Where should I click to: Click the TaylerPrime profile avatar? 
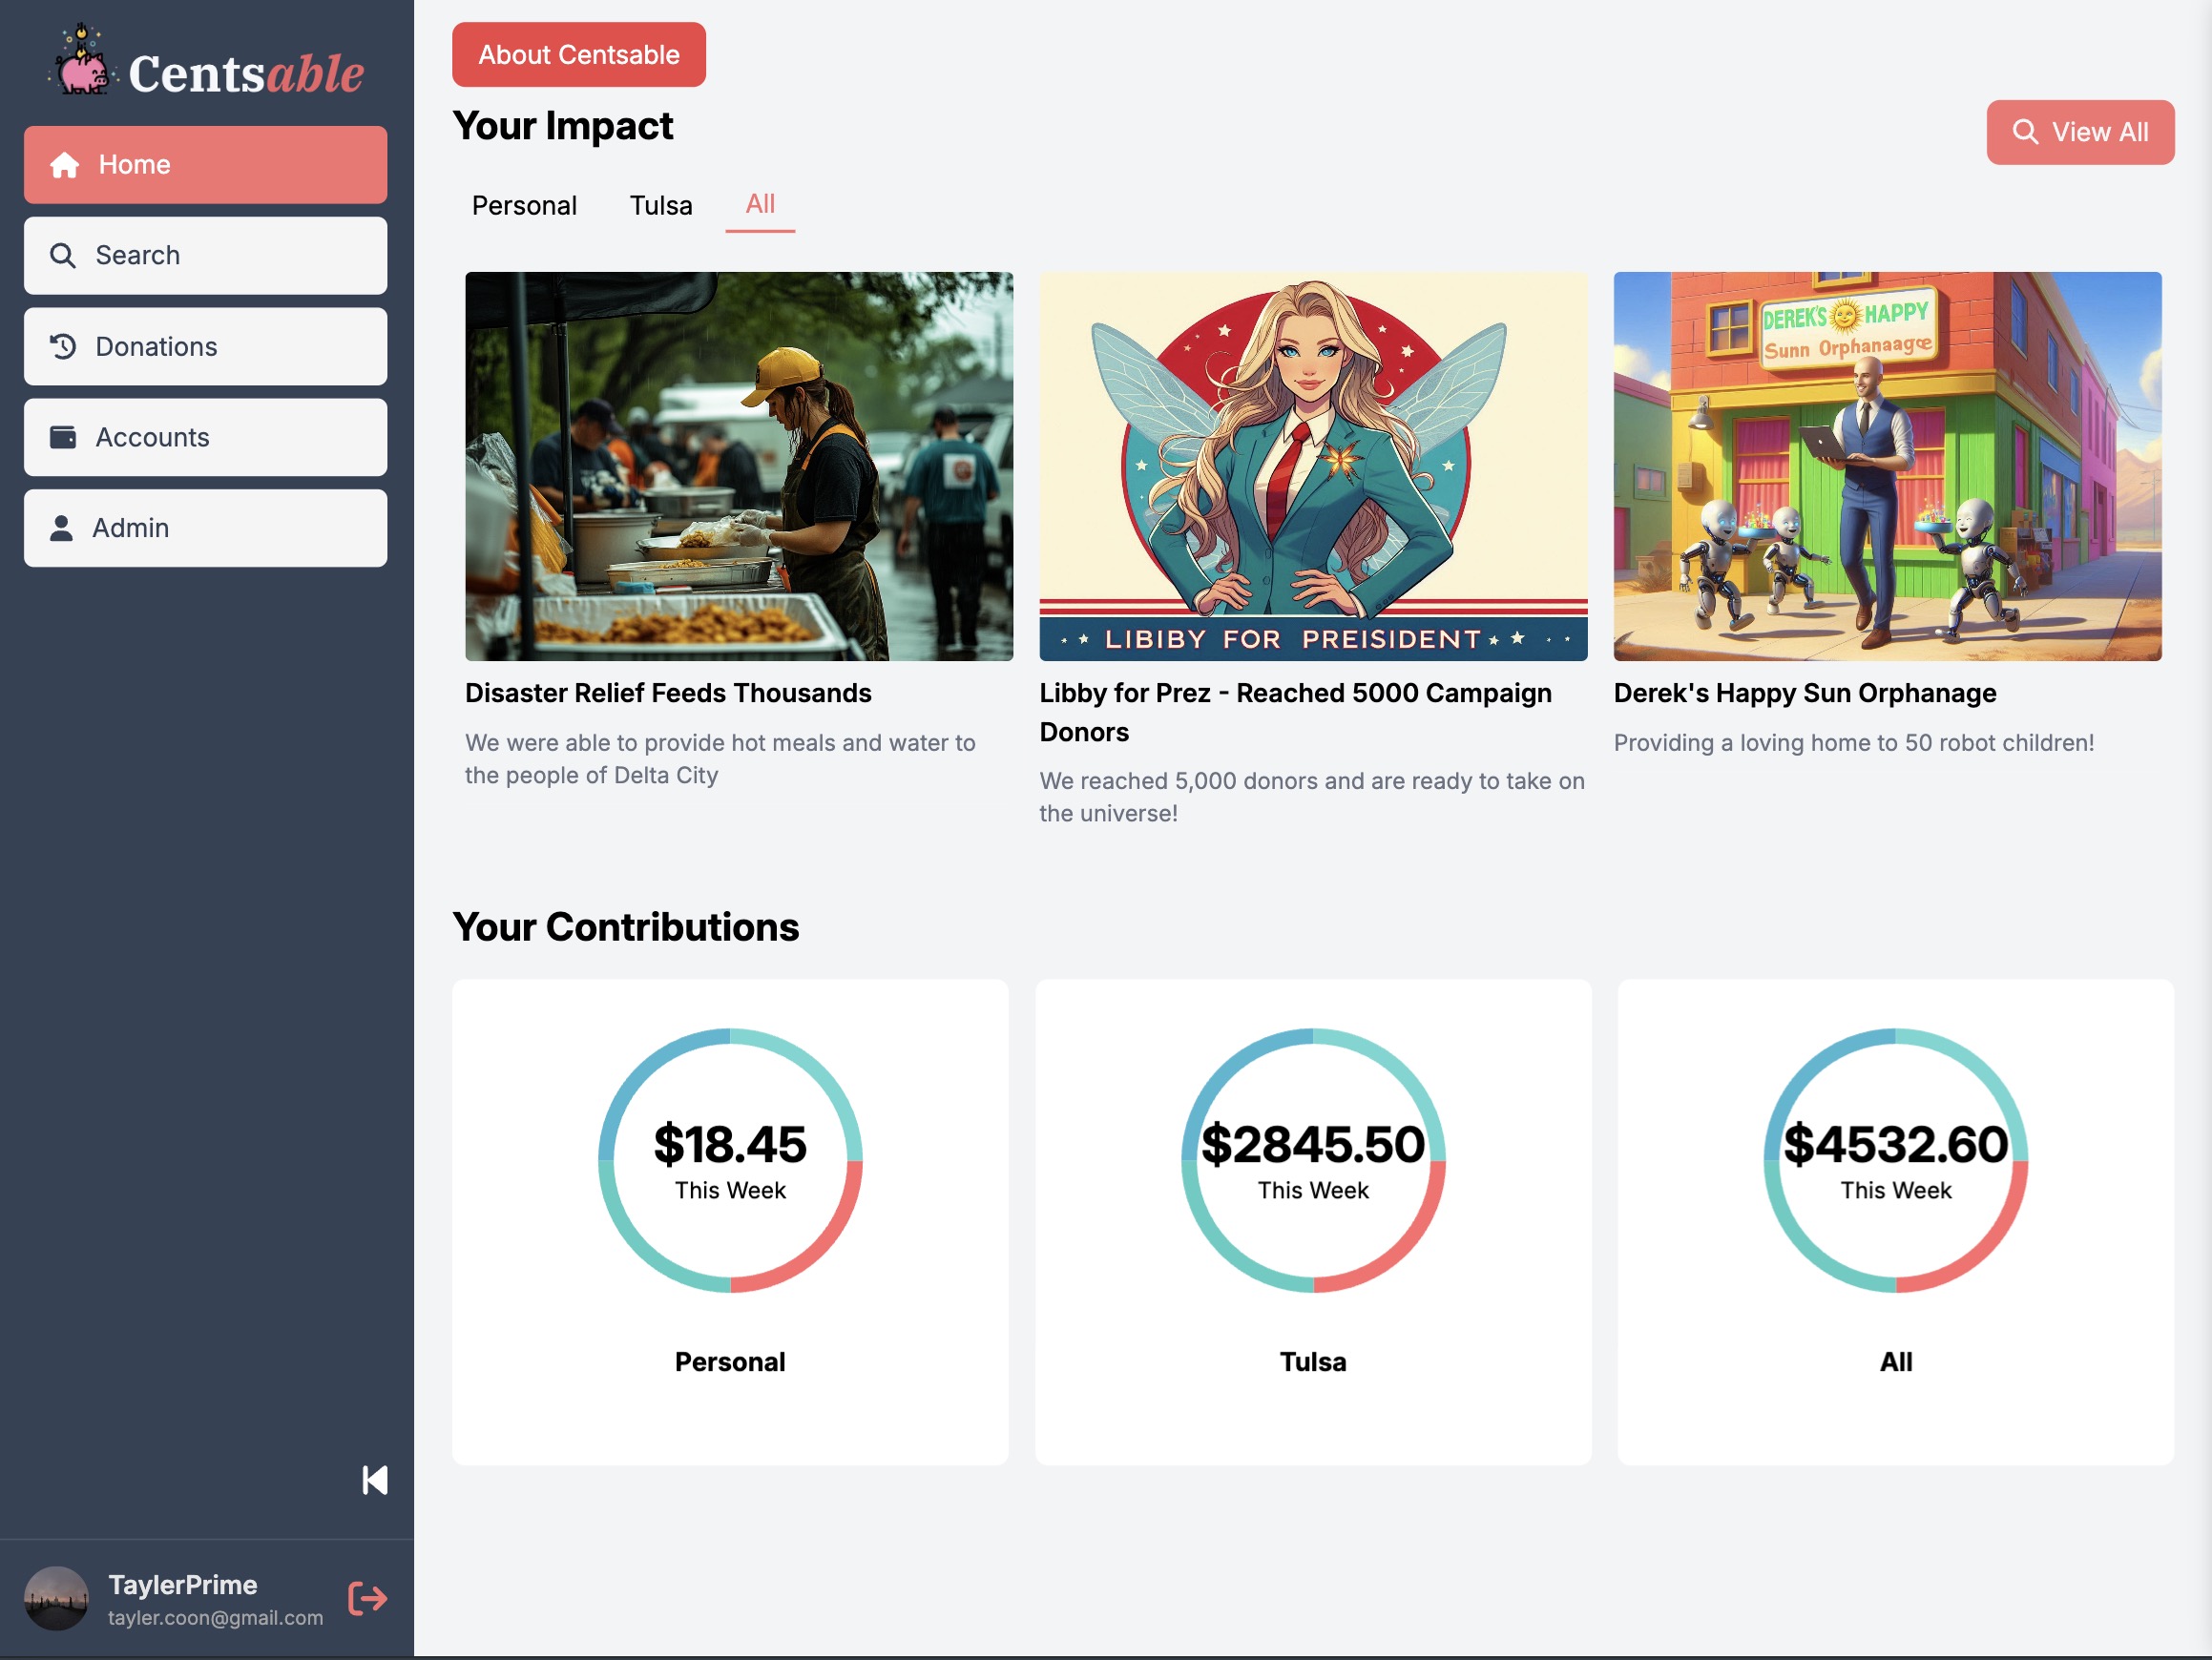pyautogui.click(x=57, y=1598)
